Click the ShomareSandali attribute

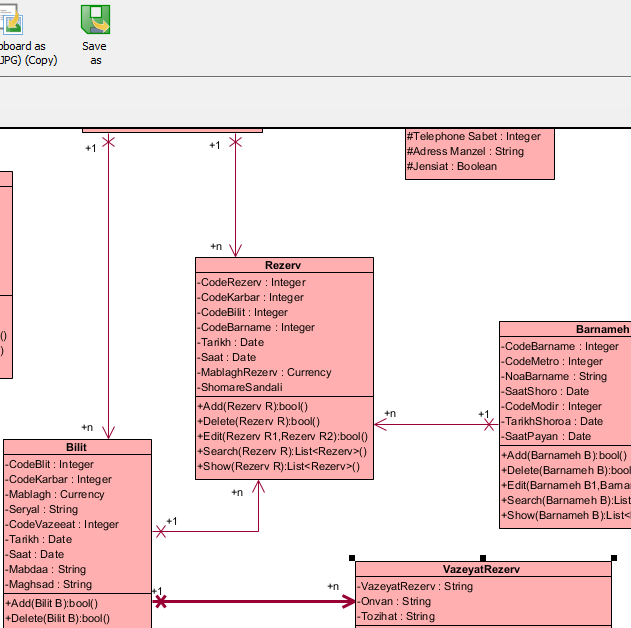[x=240, y=387]
